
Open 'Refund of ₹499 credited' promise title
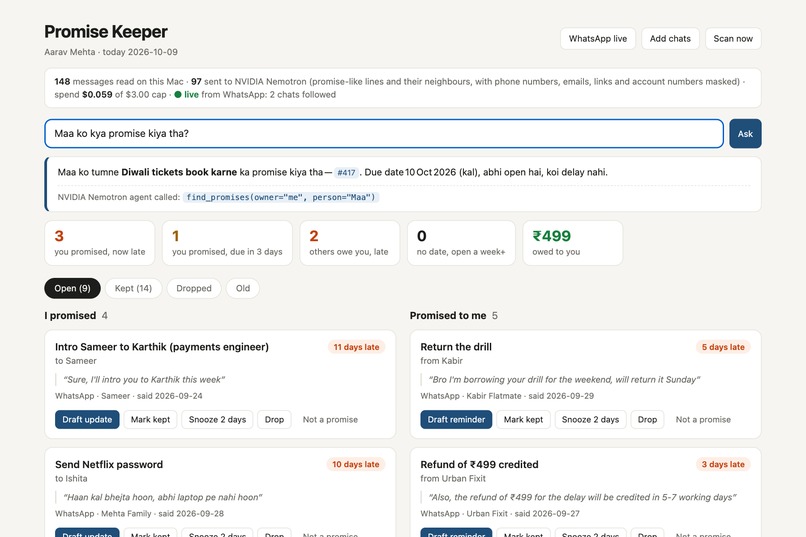pyautogui.click(x=480, y=465)
